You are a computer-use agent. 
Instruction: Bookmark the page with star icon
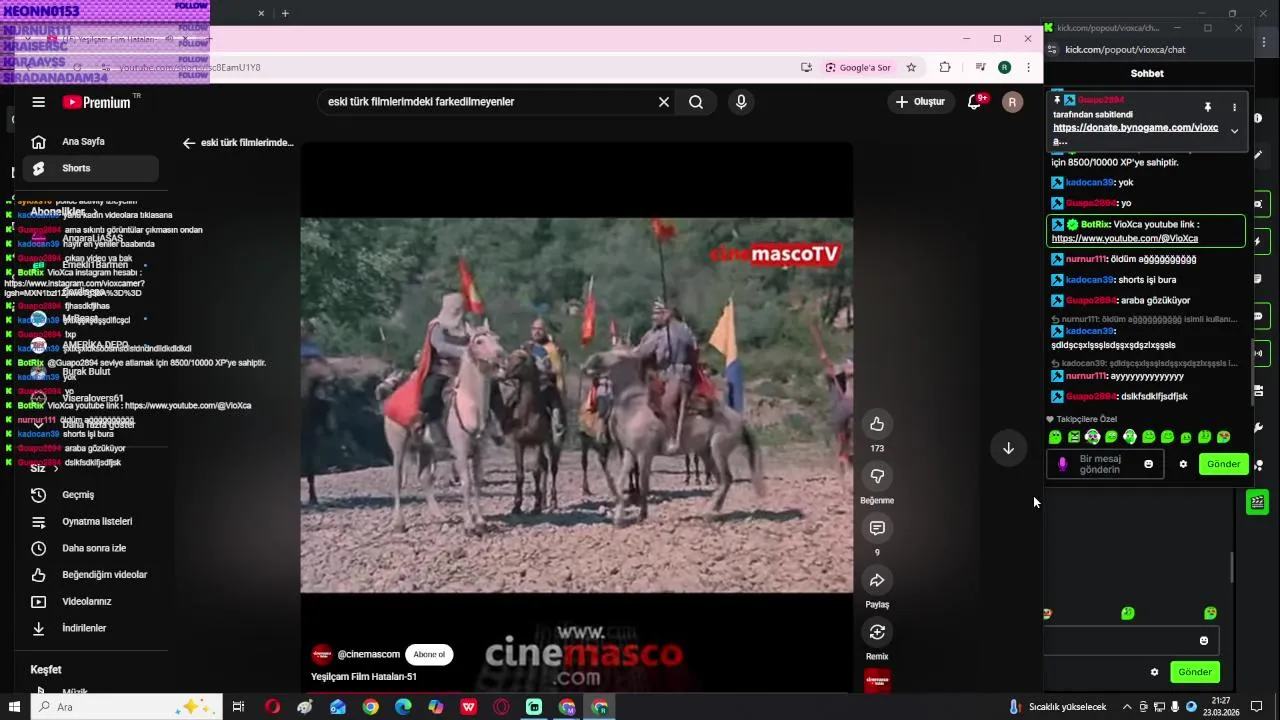click(911, 67)
